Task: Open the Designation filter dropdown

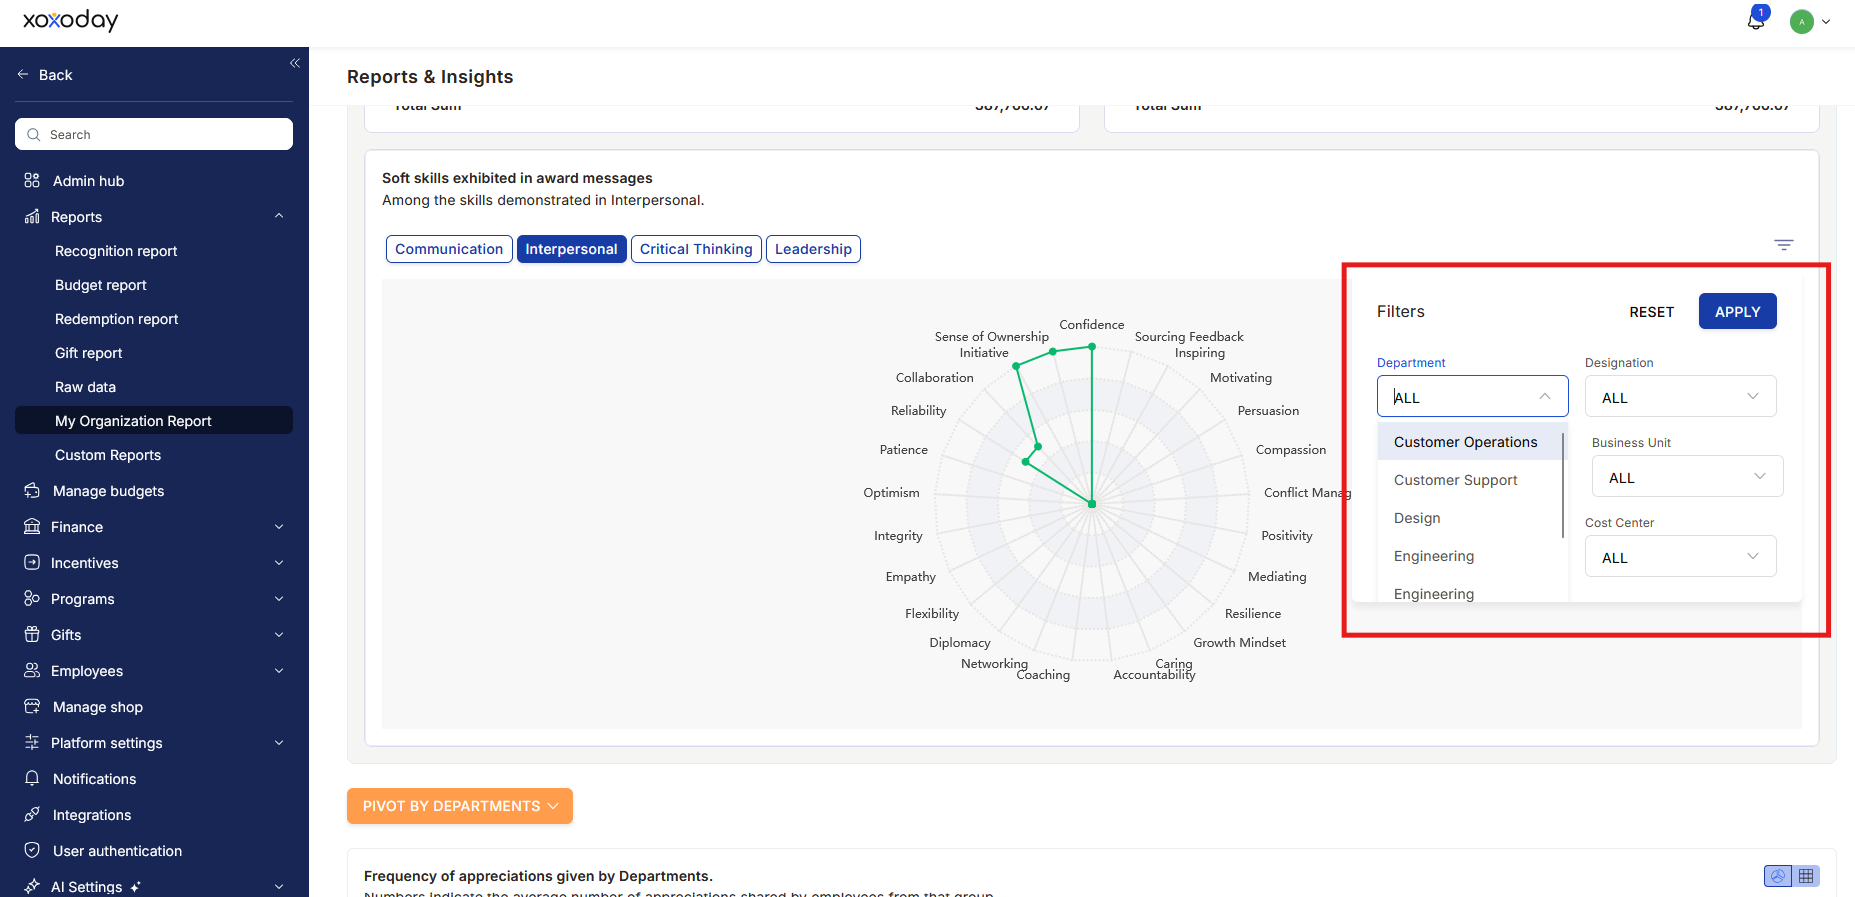Action: pyautogui.click(x=1680, y=396)
